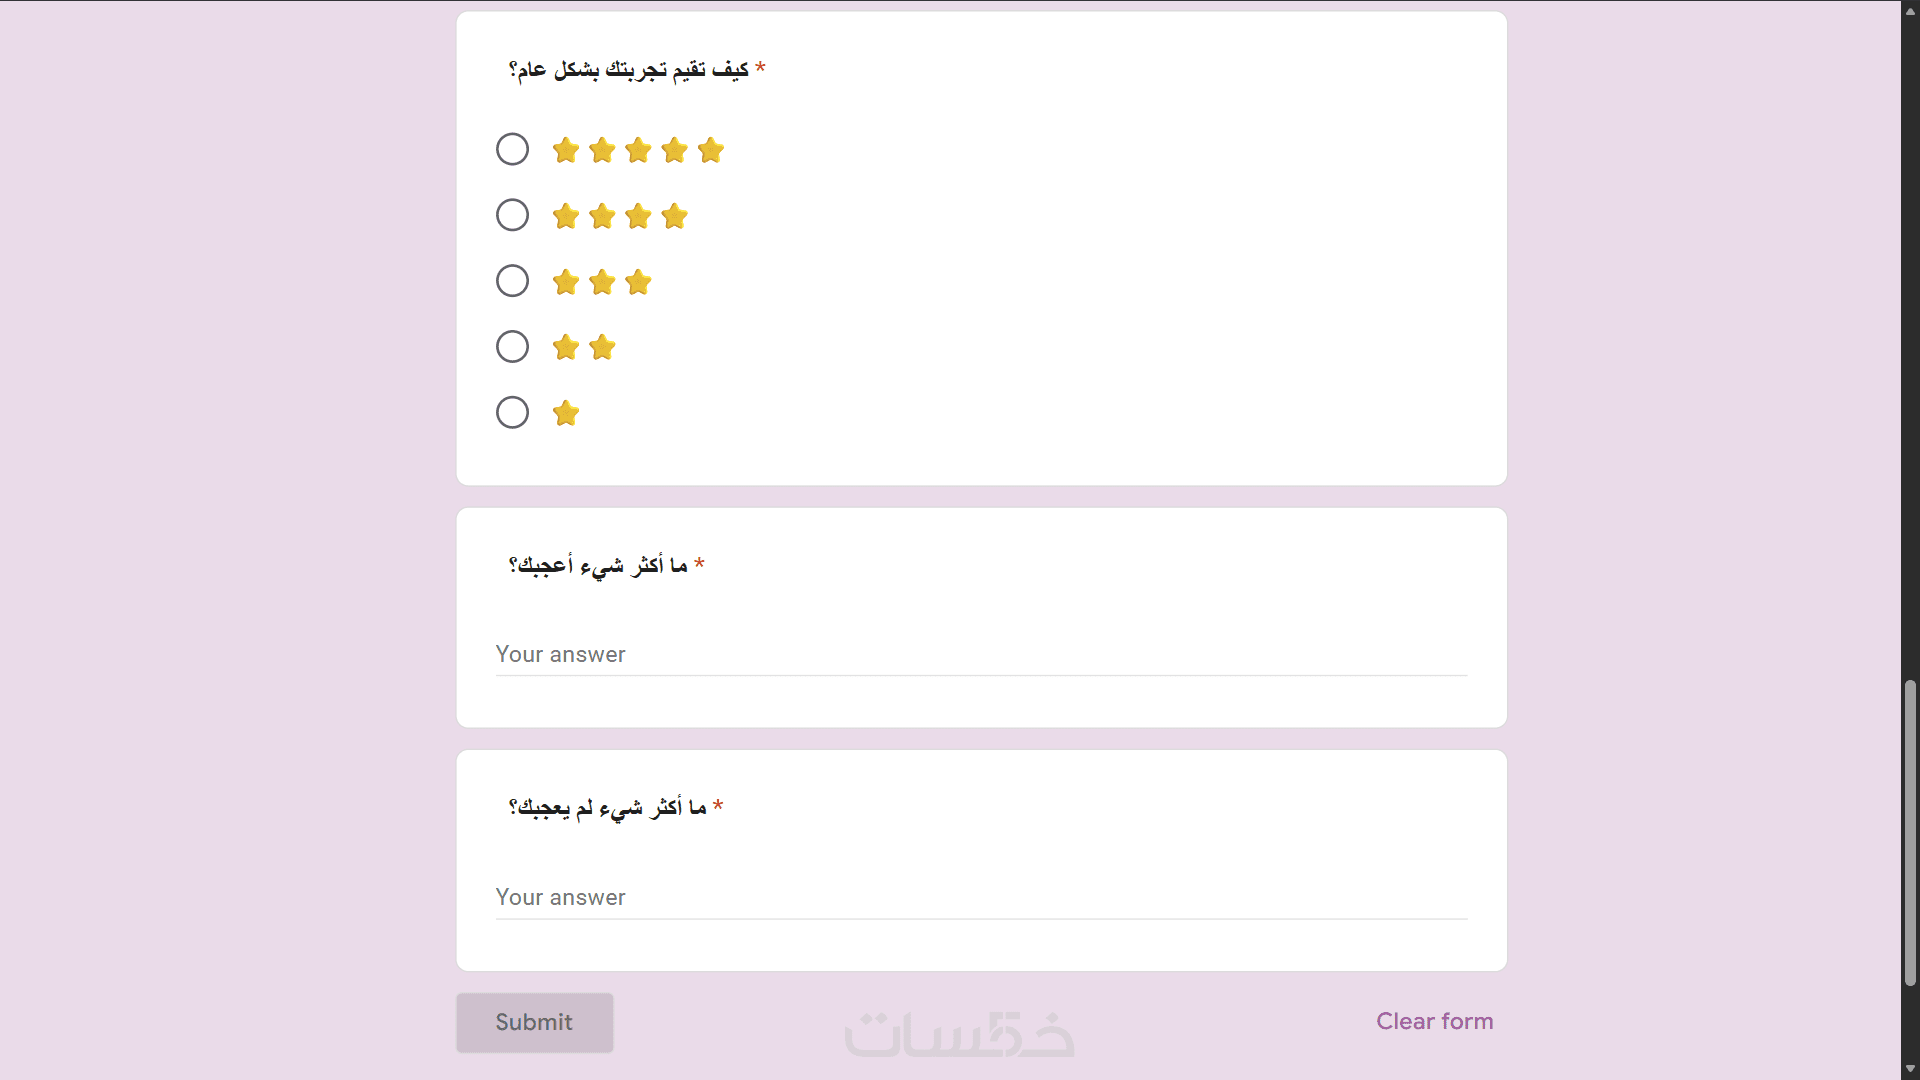Click the last star in the four-star row
Viewport: 1920px width, 1080px height.
[675, 216]
